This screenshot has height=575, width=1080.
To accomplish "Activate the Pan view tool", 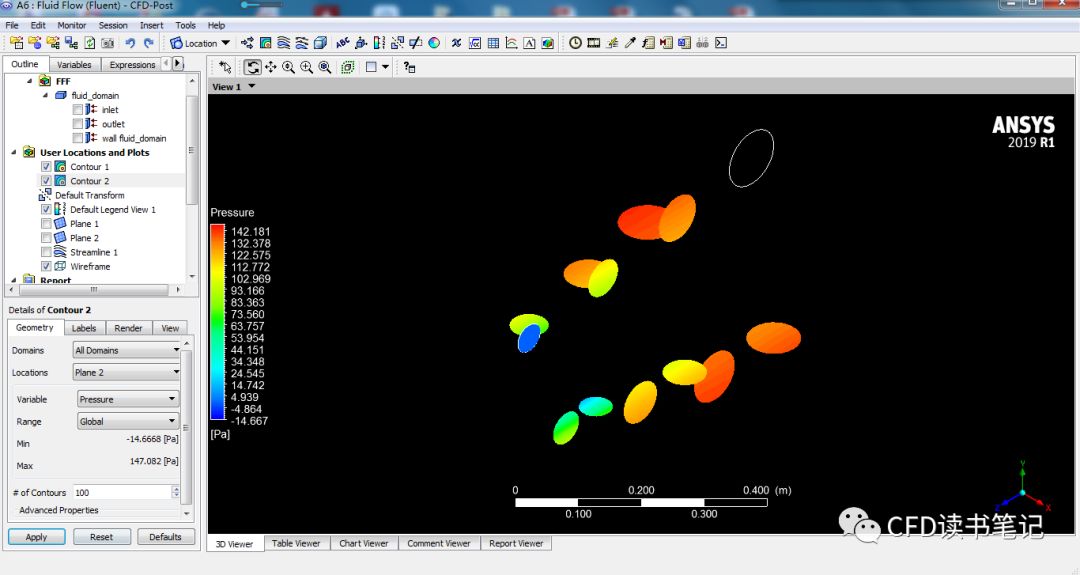I will coord(271,67).
